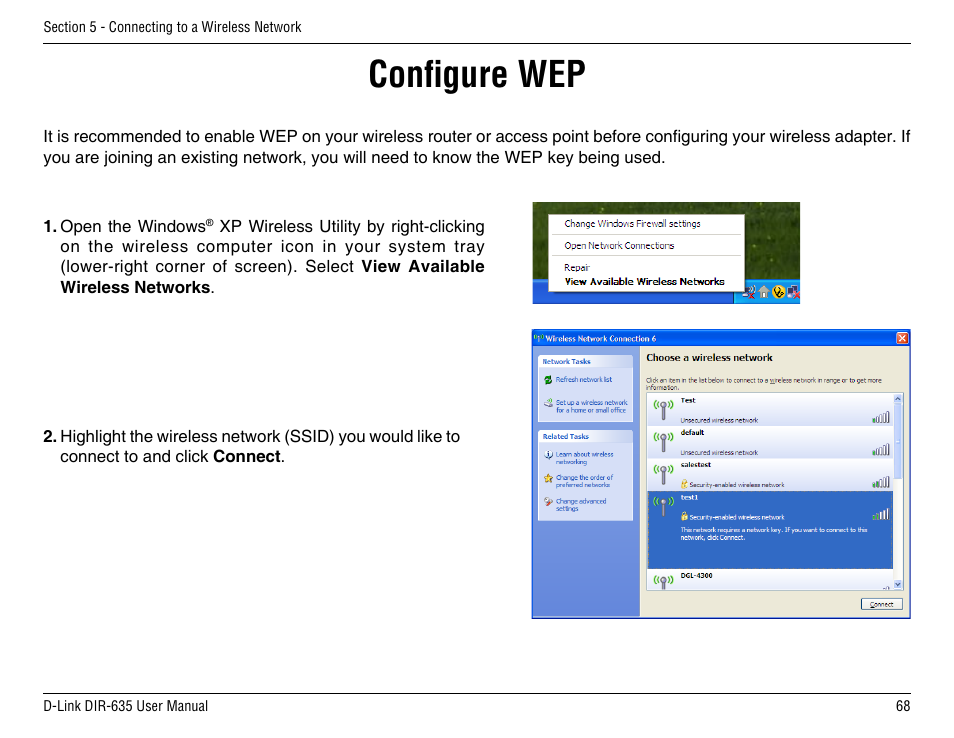
Task: Click the wireless network tray icon with red X
Action: point(749,292)
